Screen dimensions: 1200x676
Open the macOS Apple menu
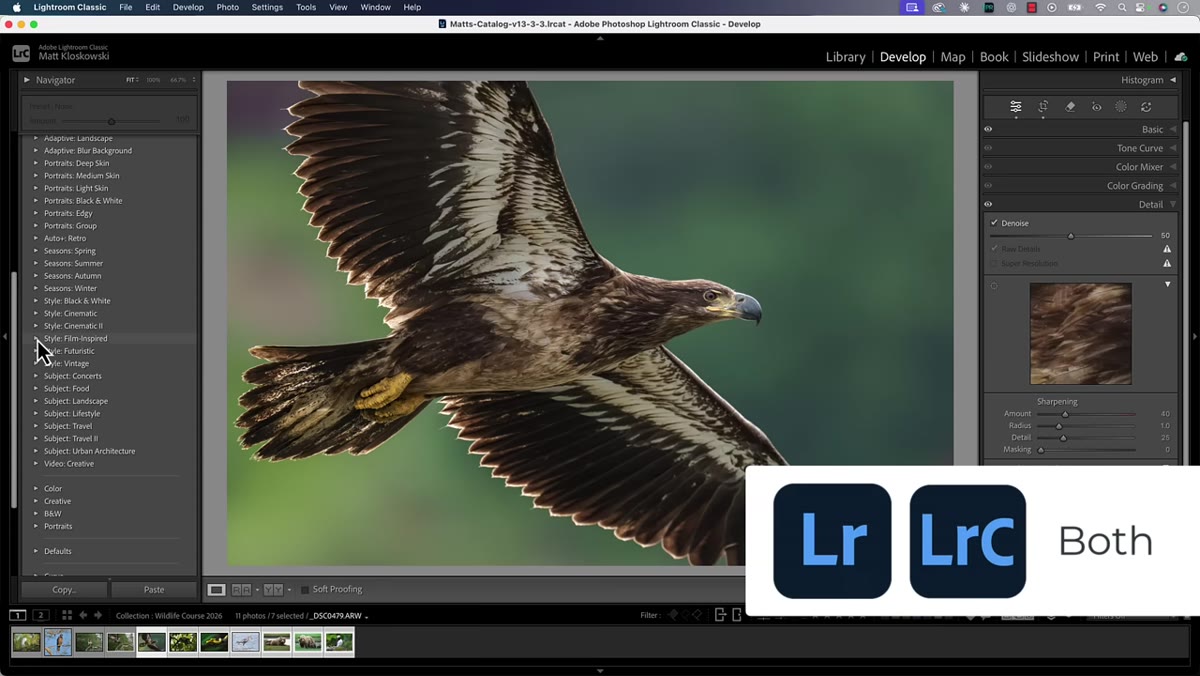[16, 7]
